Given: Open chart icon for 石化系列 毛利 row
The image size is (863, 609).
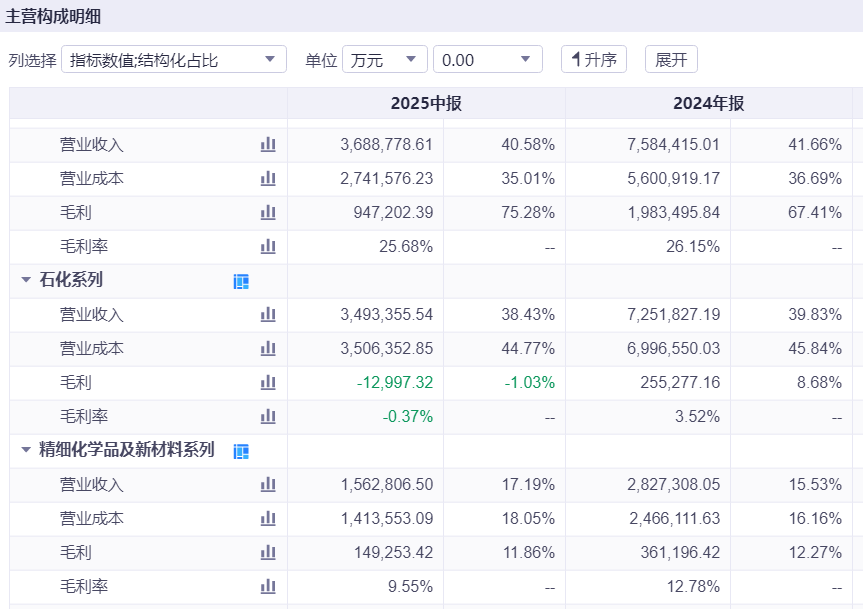Looking at the screenshot, I should pyautogui.click(x=268, y=382).
